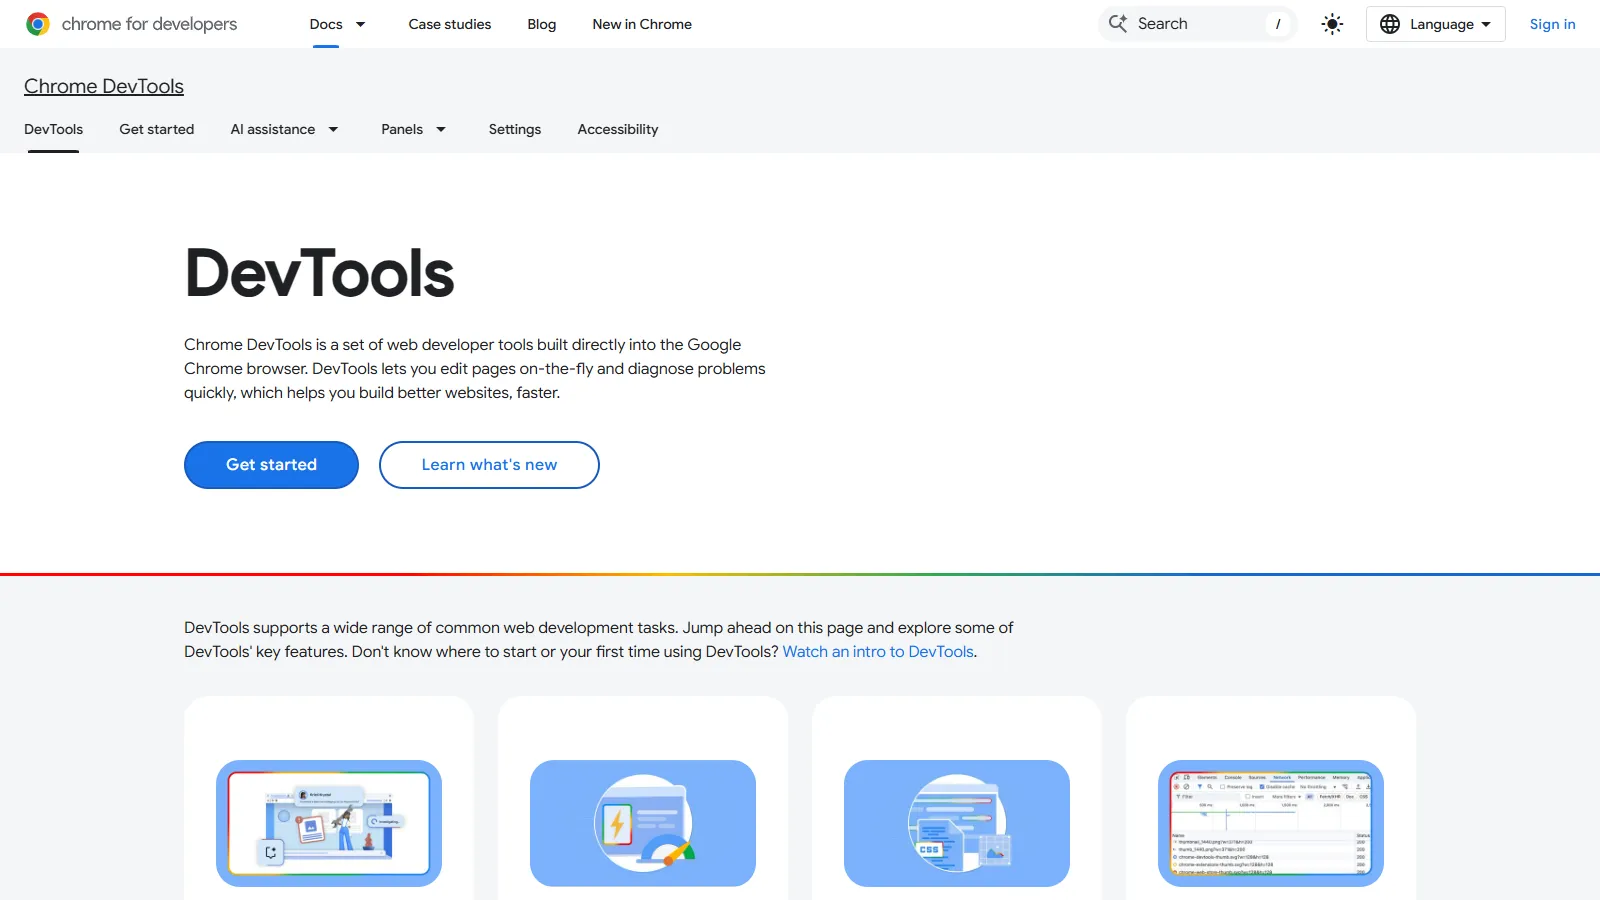Select the DevTools tab
1600x900 pixels.
[53, 129]
